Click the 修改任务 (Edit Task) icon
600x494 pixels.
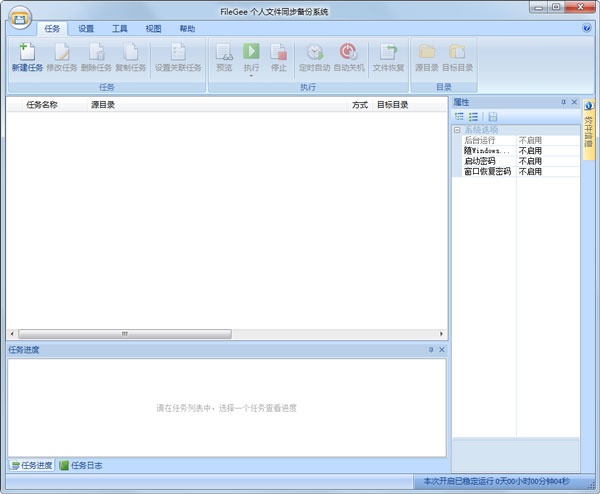click(61, 57)
